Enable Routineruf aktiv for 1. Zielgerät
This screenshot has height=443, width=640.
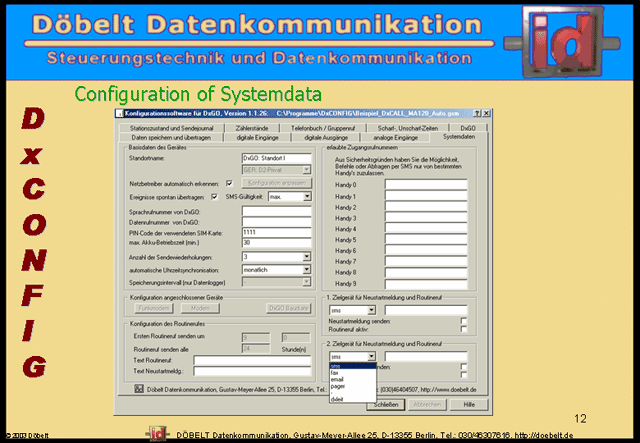464,329
